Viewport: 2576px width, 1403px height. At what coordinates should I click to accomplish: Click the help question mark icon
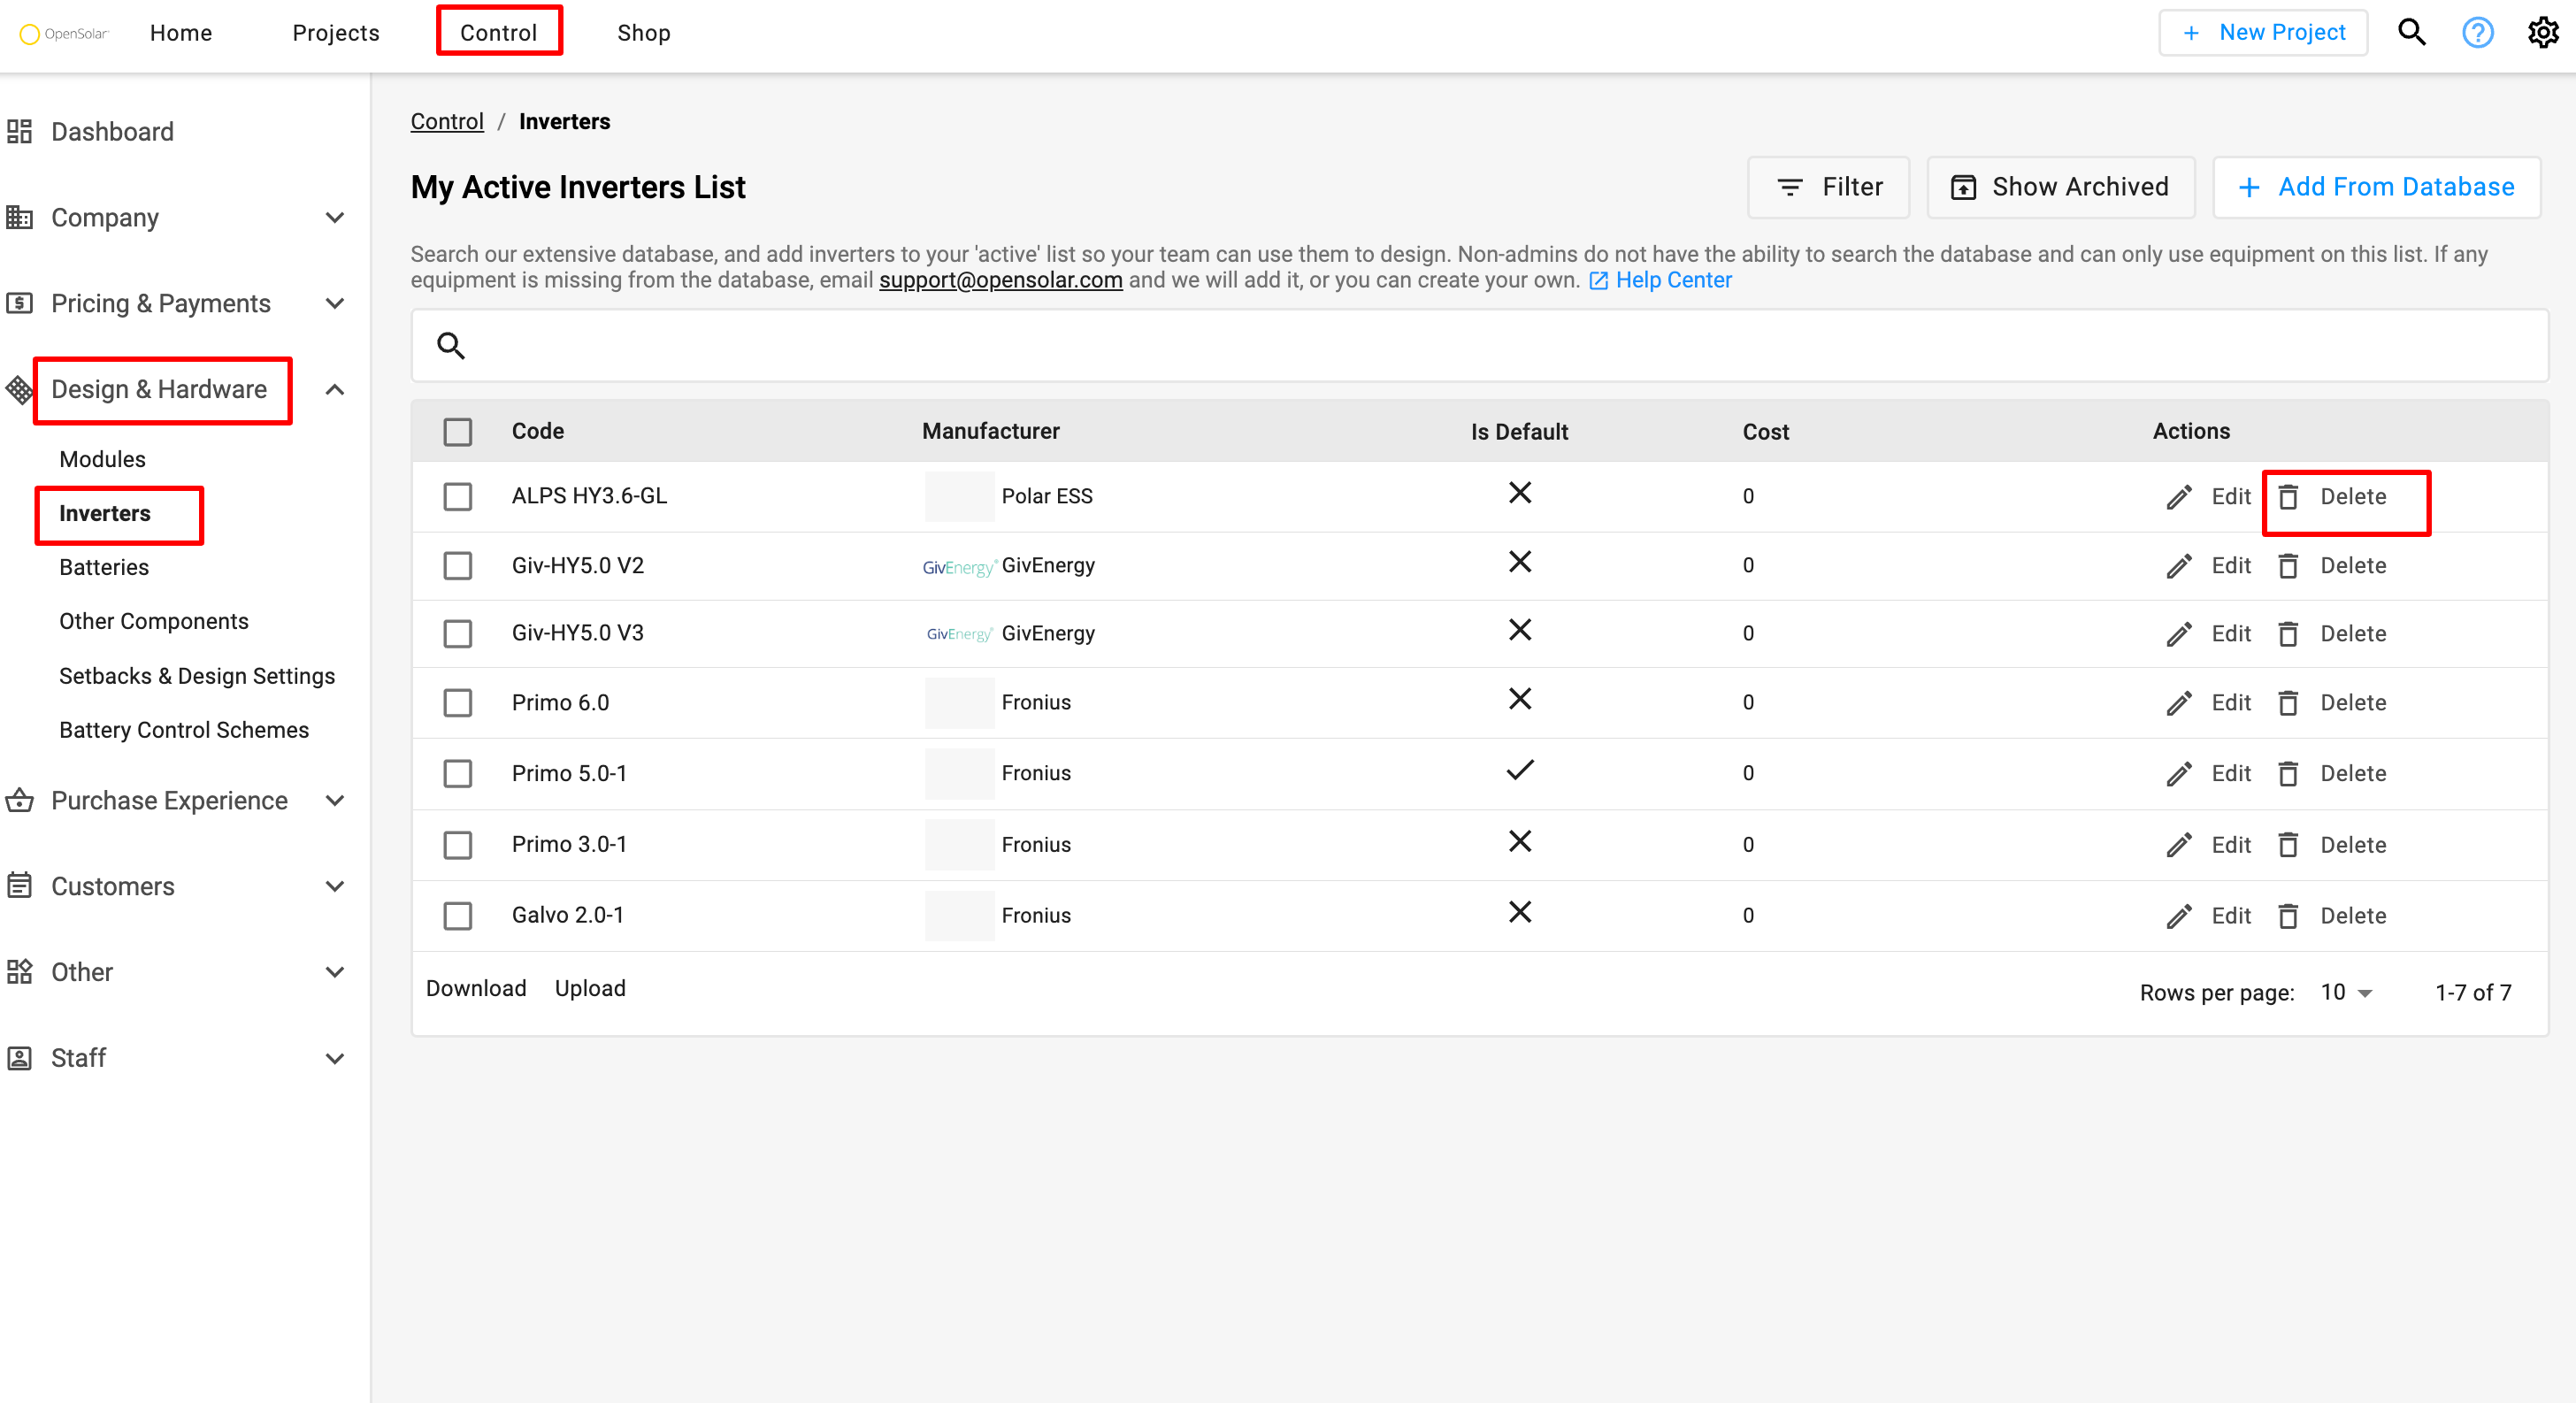[x=2477, y=32]
